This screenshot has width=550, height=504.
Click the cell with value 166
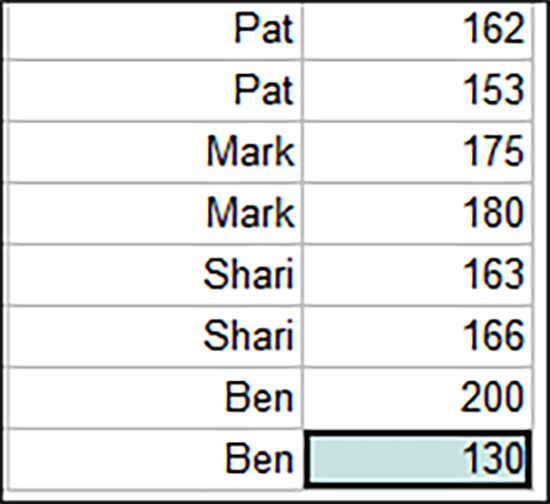pos(417,336)
